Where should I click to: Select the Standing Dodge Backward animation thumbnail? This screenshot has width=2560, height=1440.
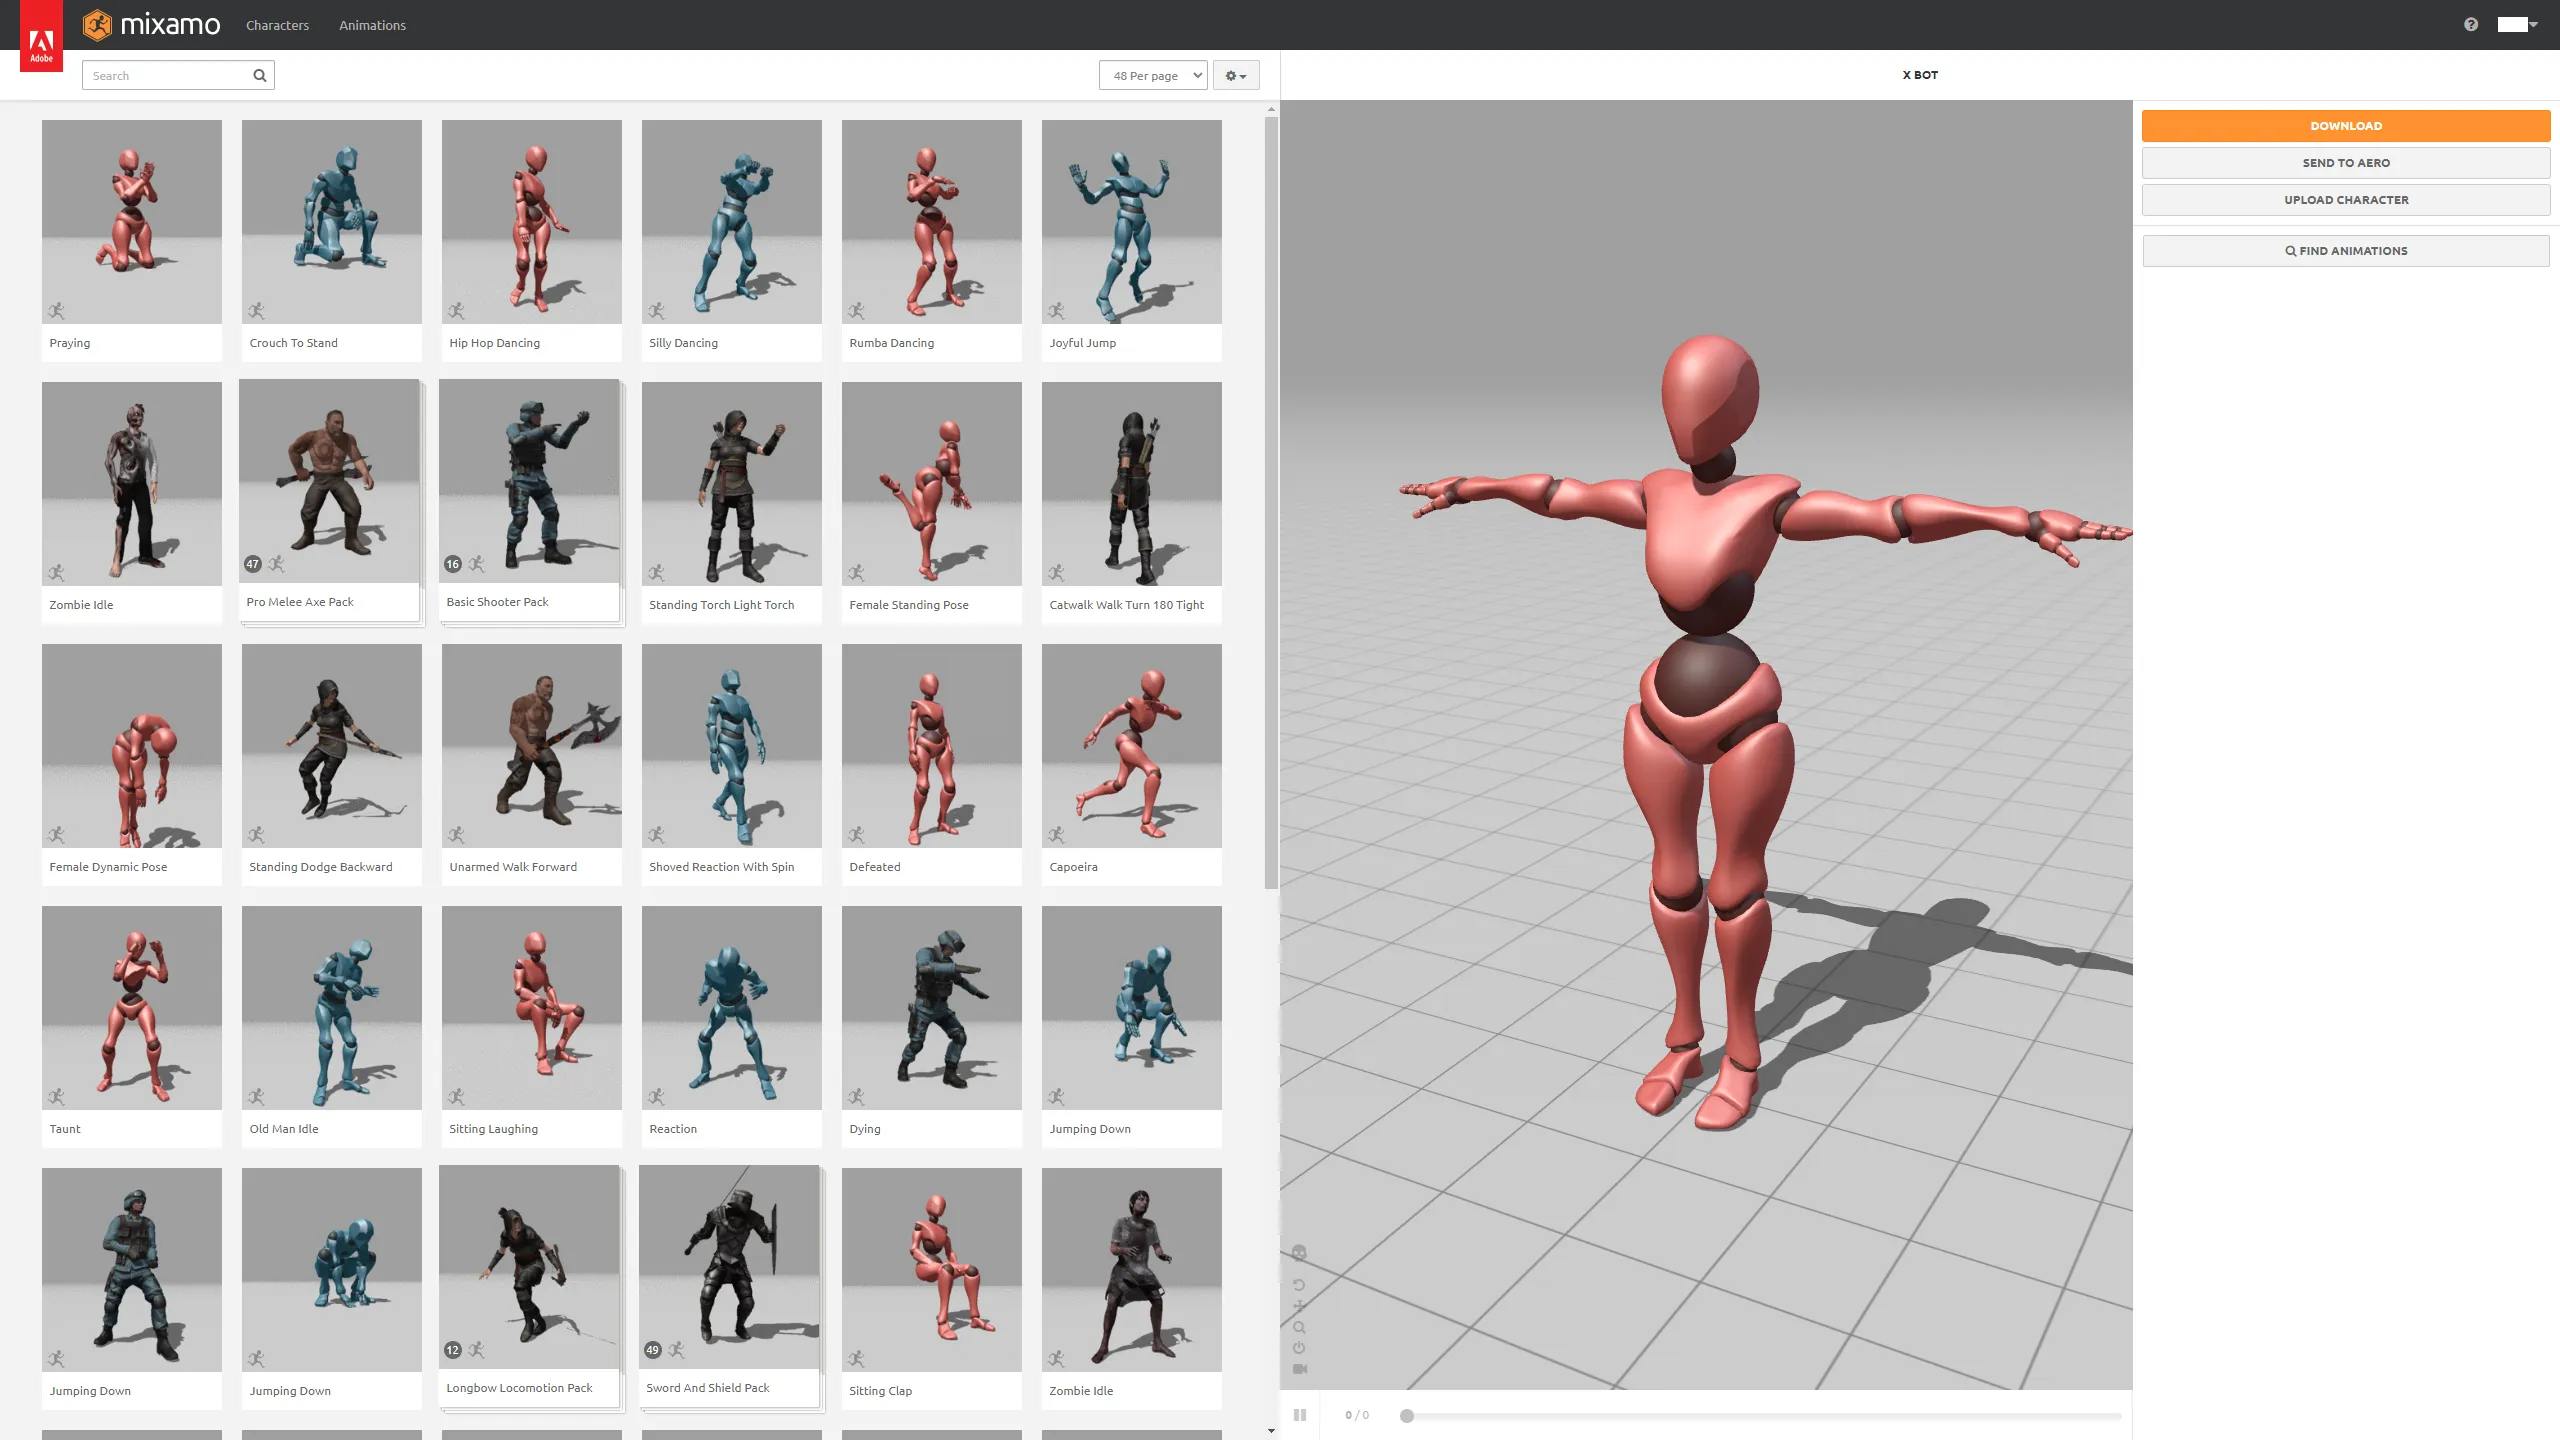point(332,746)
